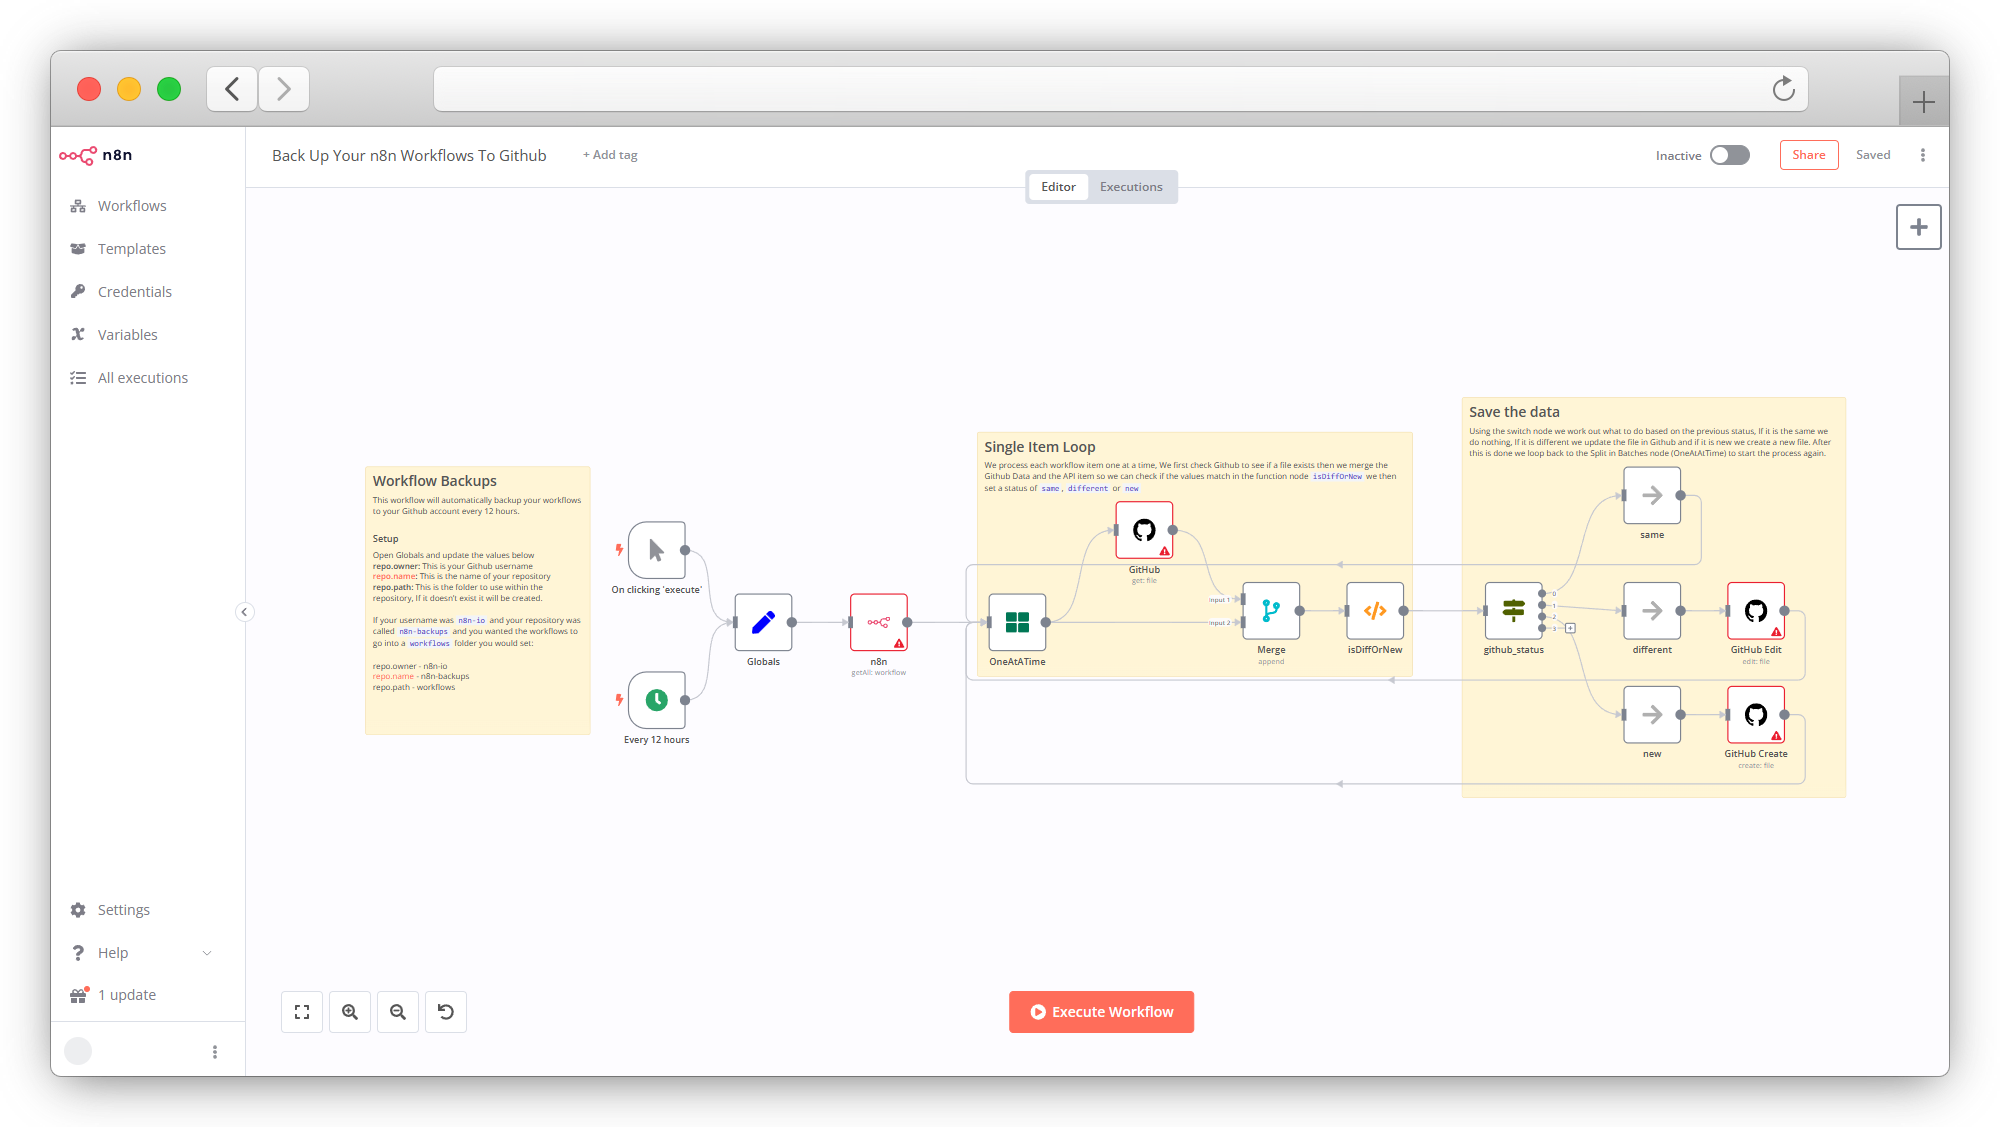Click the fit-to-view canvas button
Screen dimensions: 2000x1127
tap(302, 1012)
